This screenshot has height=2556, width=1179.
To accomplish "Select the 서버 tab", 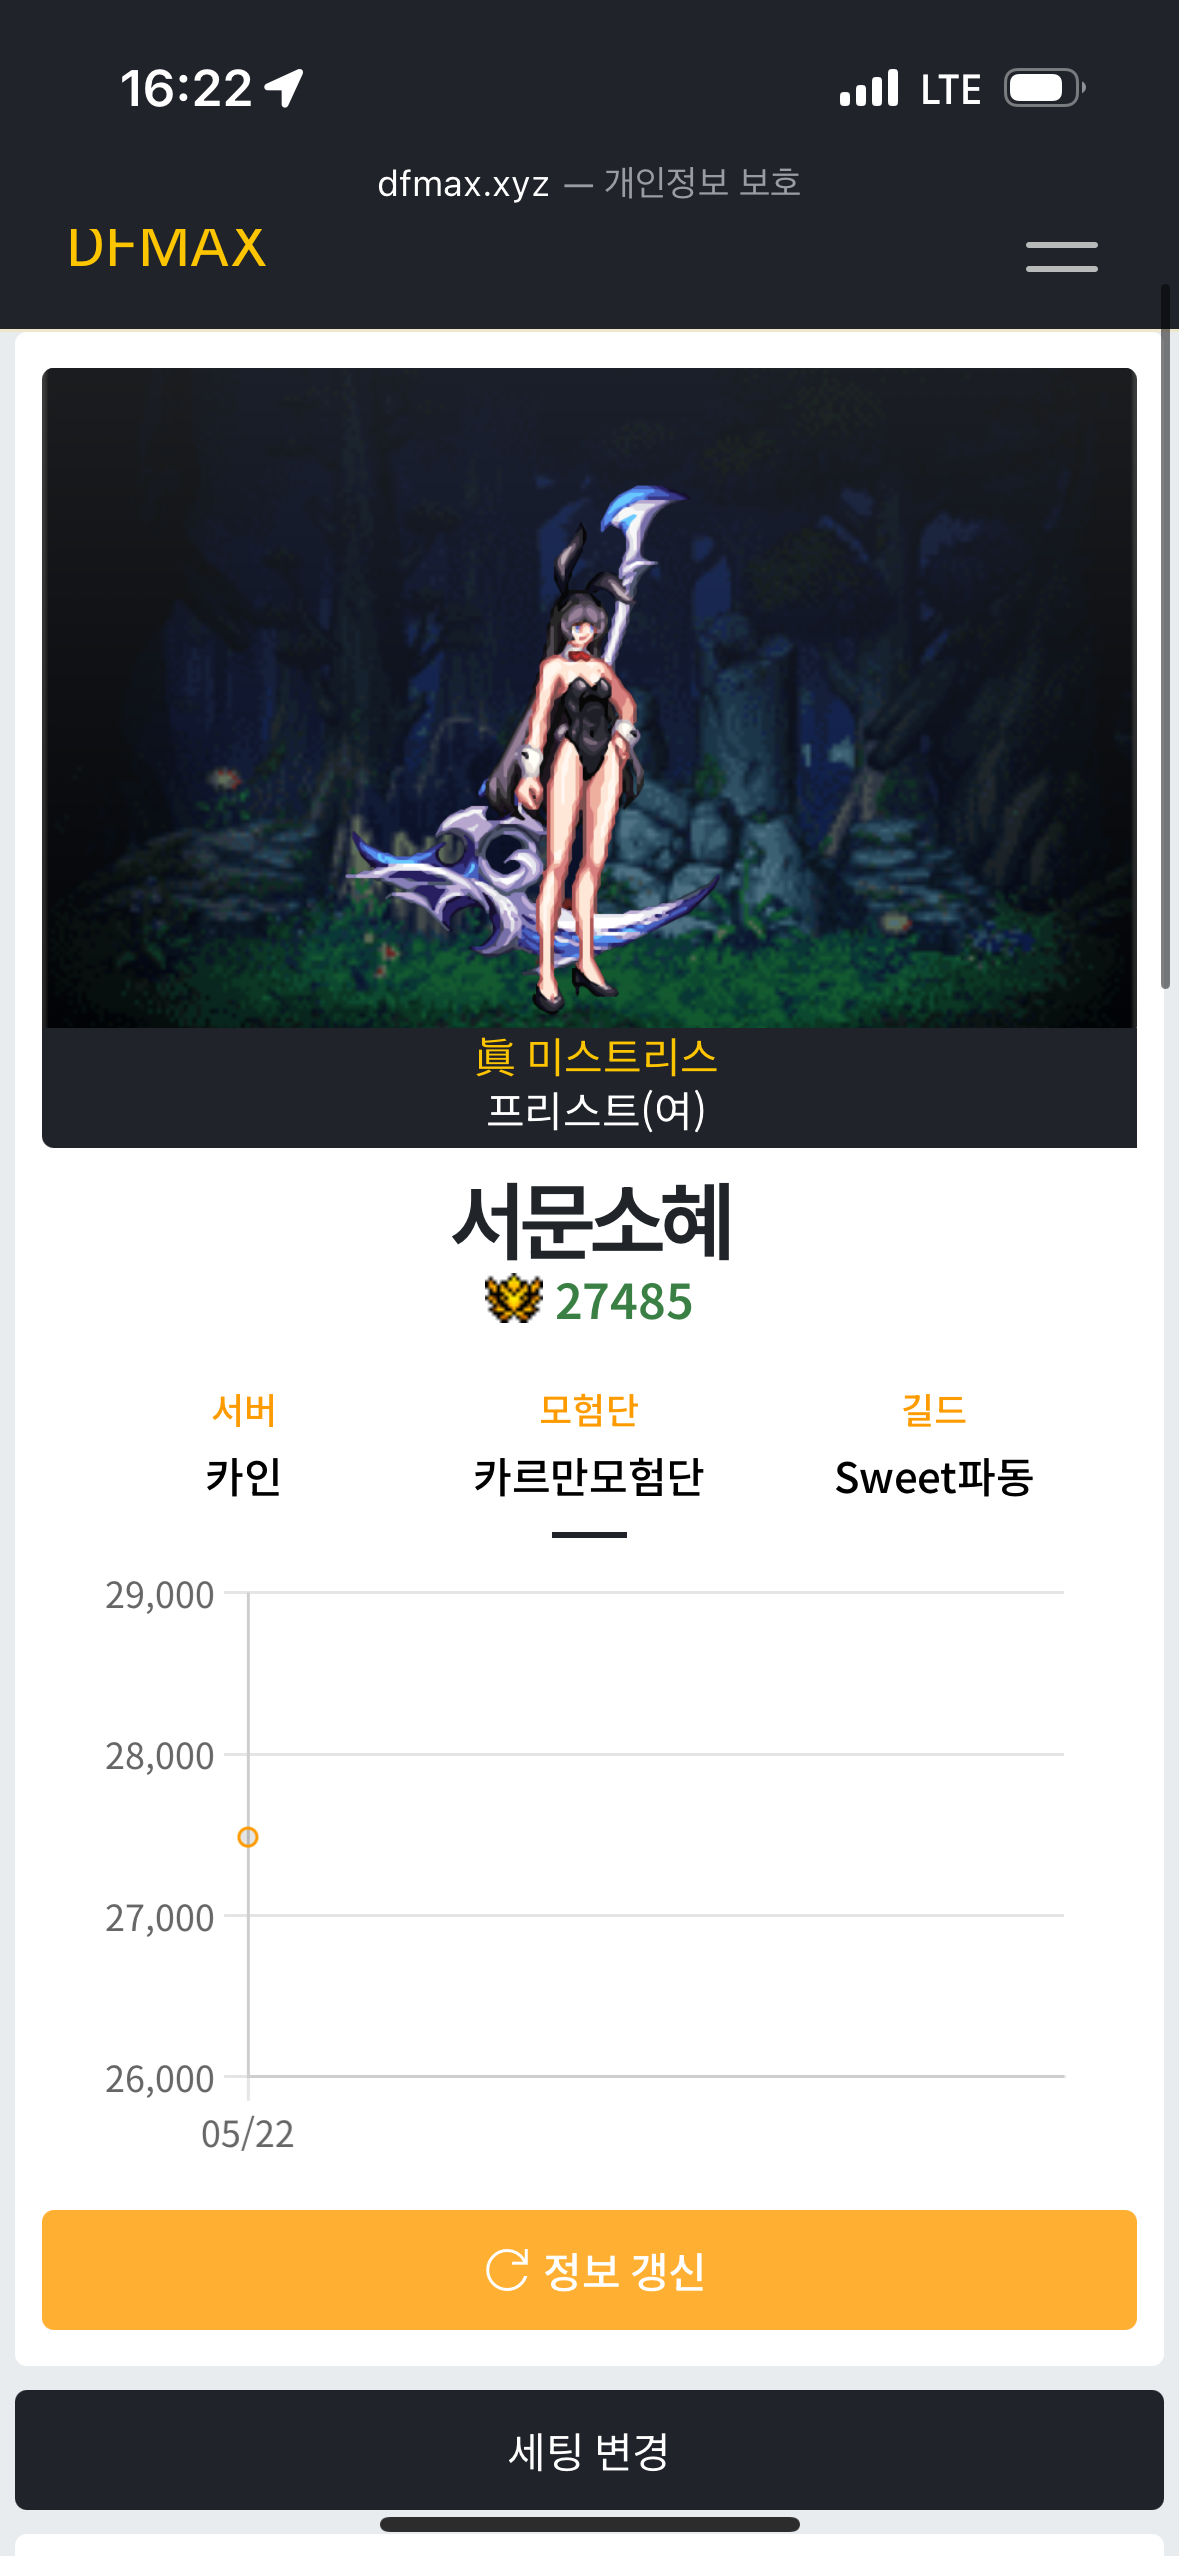I will pos(244,1446).
